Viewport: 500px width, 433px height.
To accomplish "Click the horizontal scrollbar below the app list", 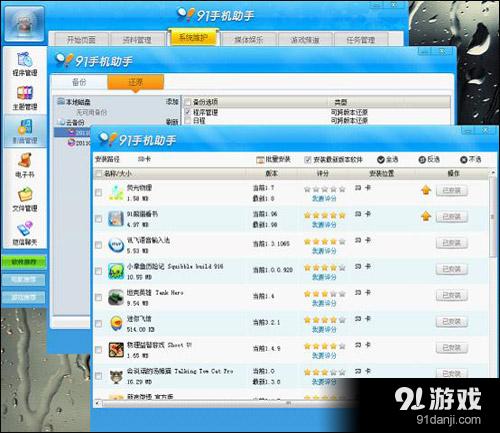I will (x=288, y=403).
